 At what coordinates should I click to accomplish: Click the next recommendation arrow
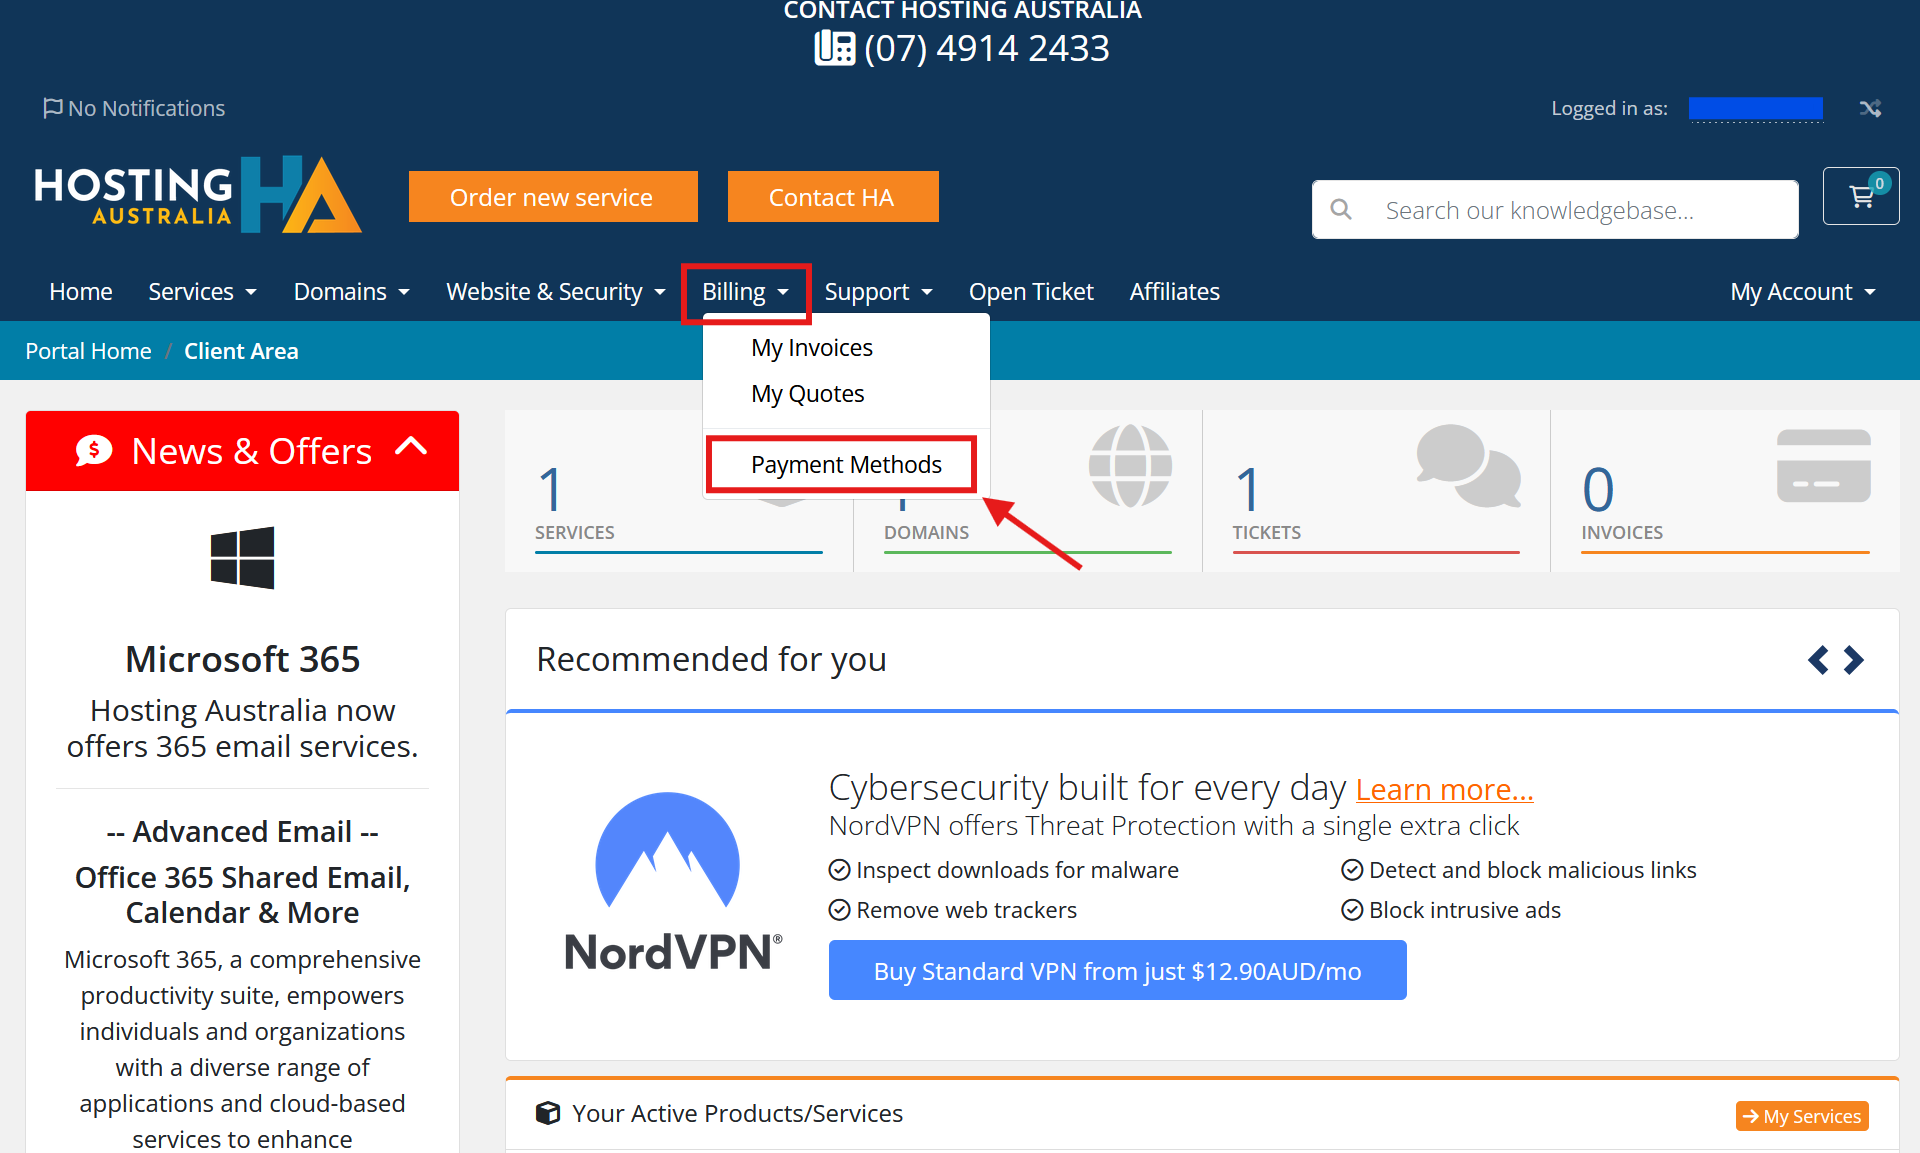coord(1854,660)
